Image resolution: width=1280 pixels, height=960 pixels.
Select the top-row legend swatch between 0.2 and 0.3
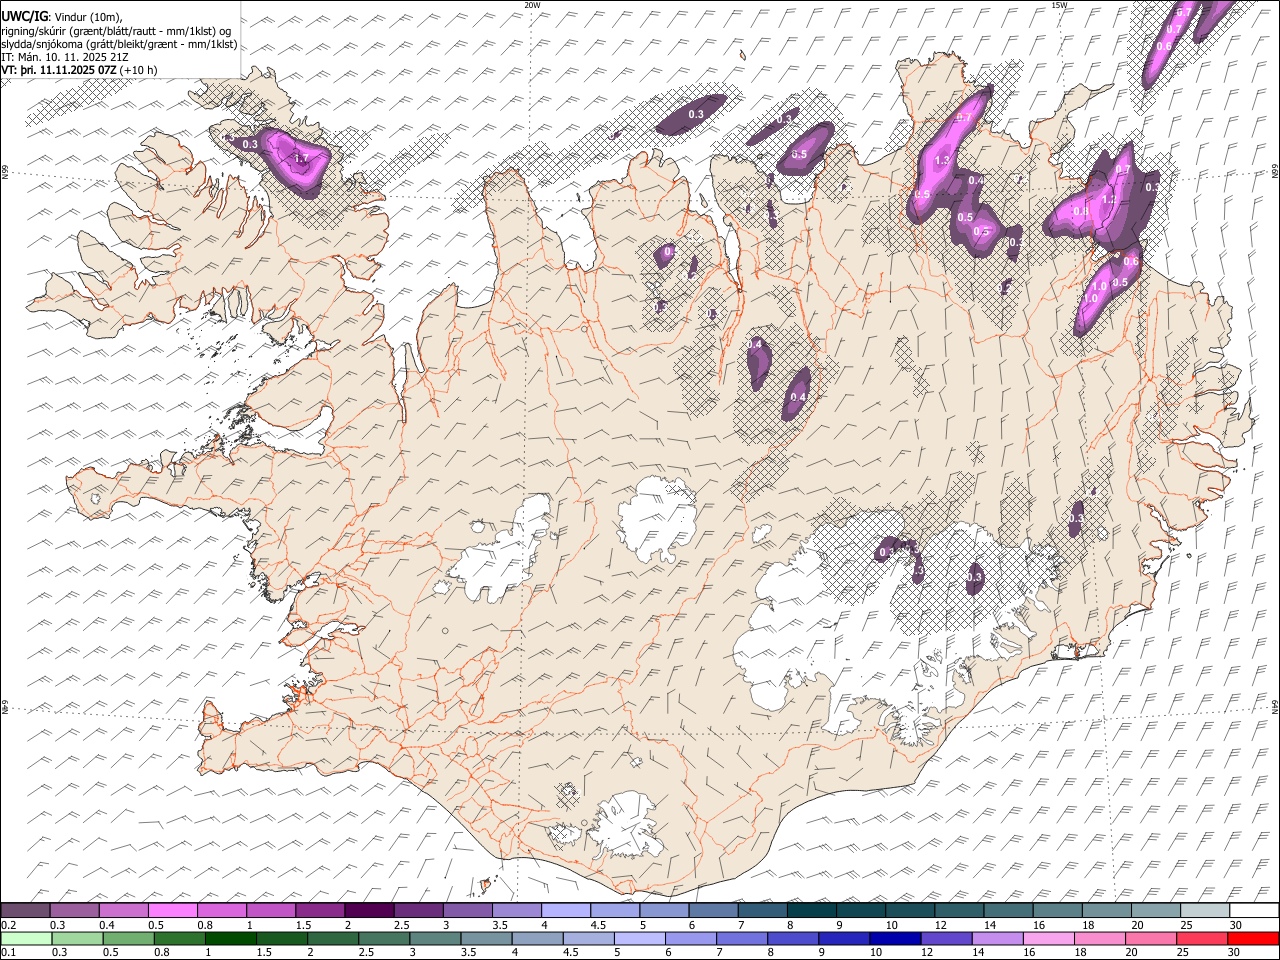(26, 911)
